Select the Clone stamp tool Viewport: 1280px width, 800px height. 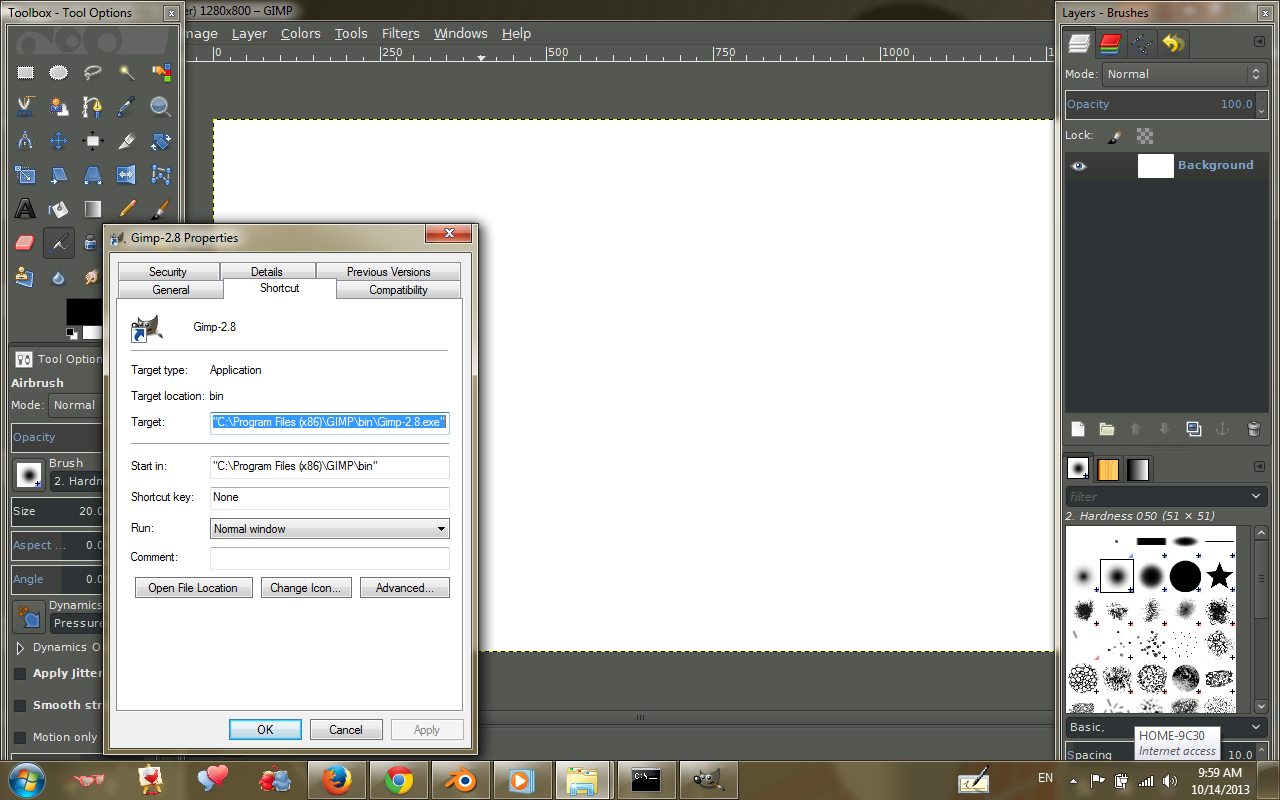25,277
